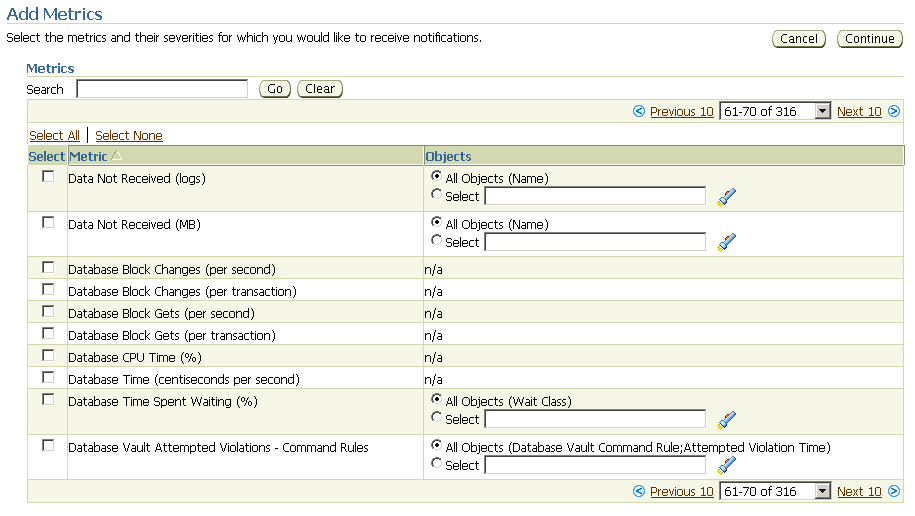Click the Select None link
This screenshot has width=915, height=516.
[x=129, y=136]
